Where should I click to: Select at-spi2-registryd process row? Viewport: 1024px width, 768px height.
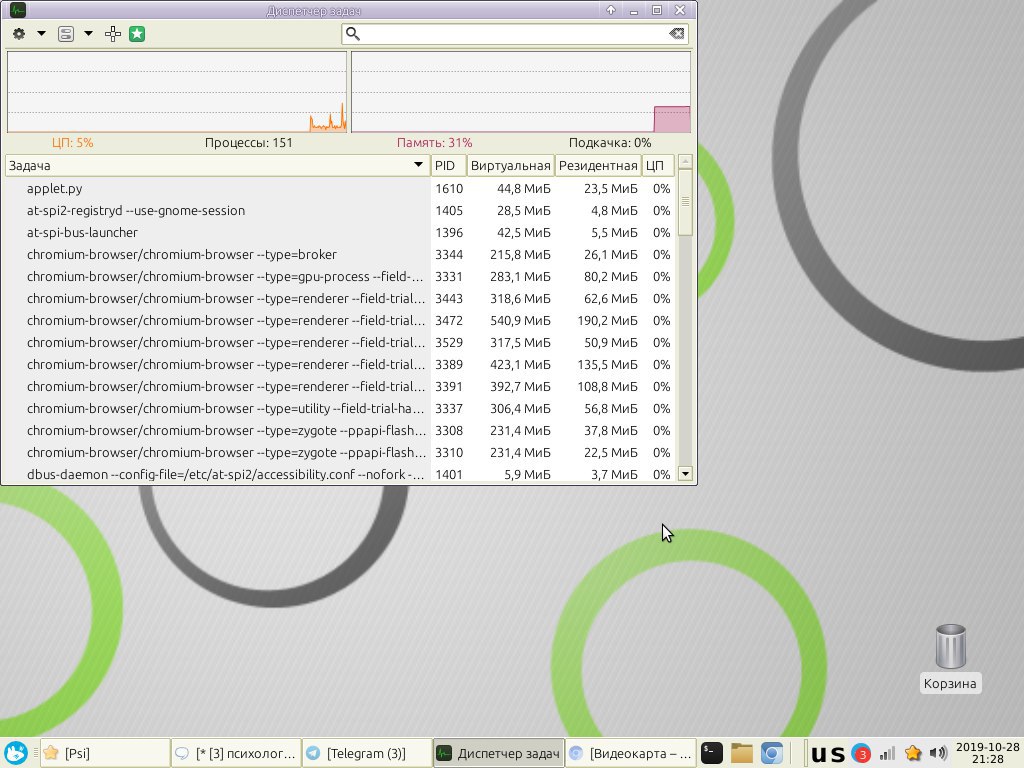click(x=340, y=211)
